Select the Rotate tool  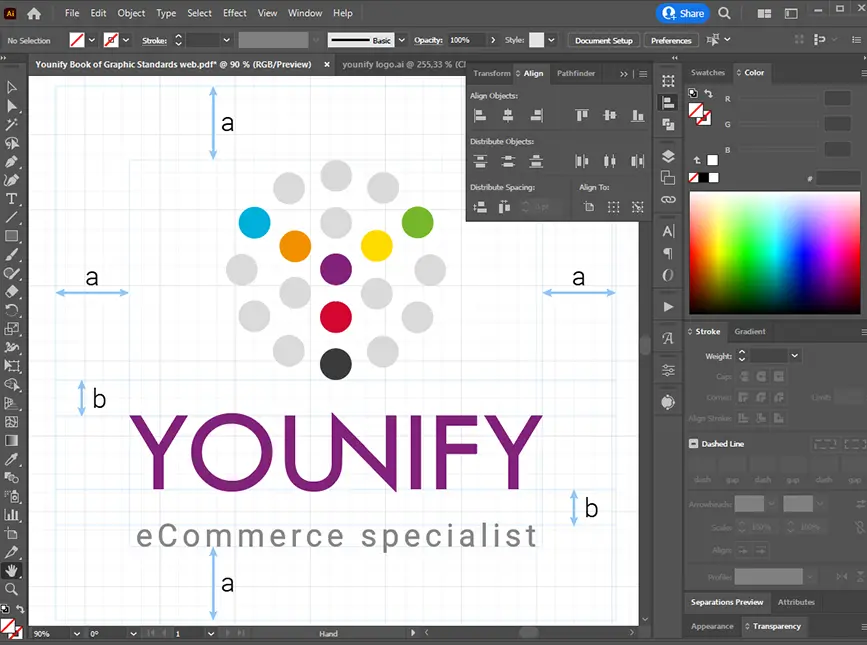(x=11, y=310)
